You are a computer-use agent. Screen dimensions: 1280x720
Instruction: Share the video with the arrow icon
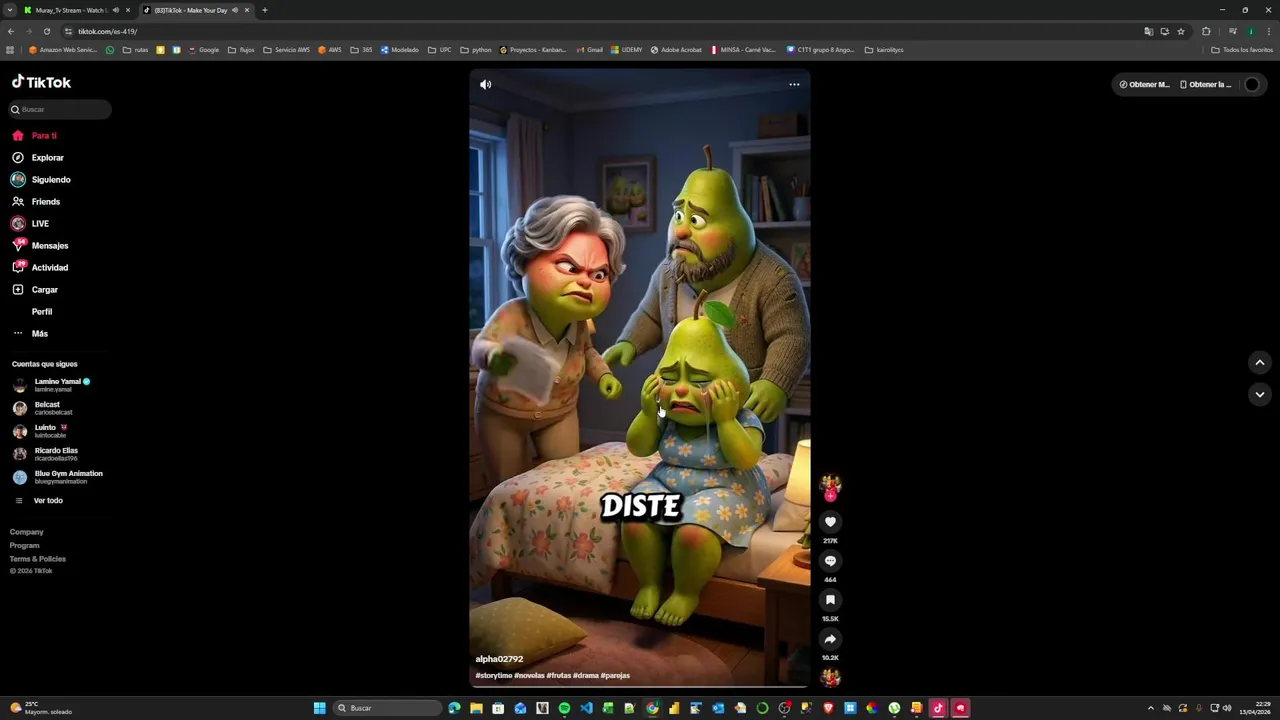click(x=830, y=639)
